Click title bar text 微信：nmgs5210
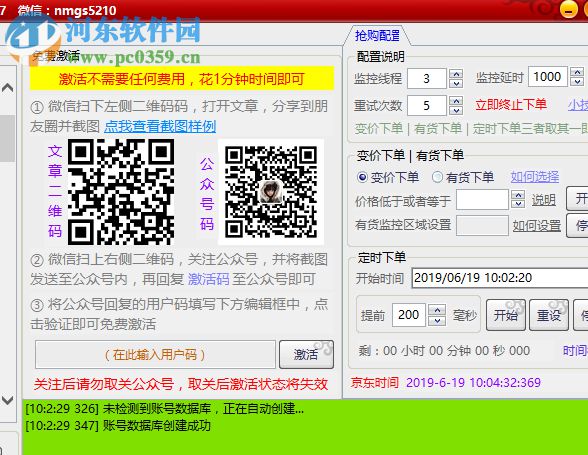The height and width of the screenshot is (455, 588). point(68,10)
